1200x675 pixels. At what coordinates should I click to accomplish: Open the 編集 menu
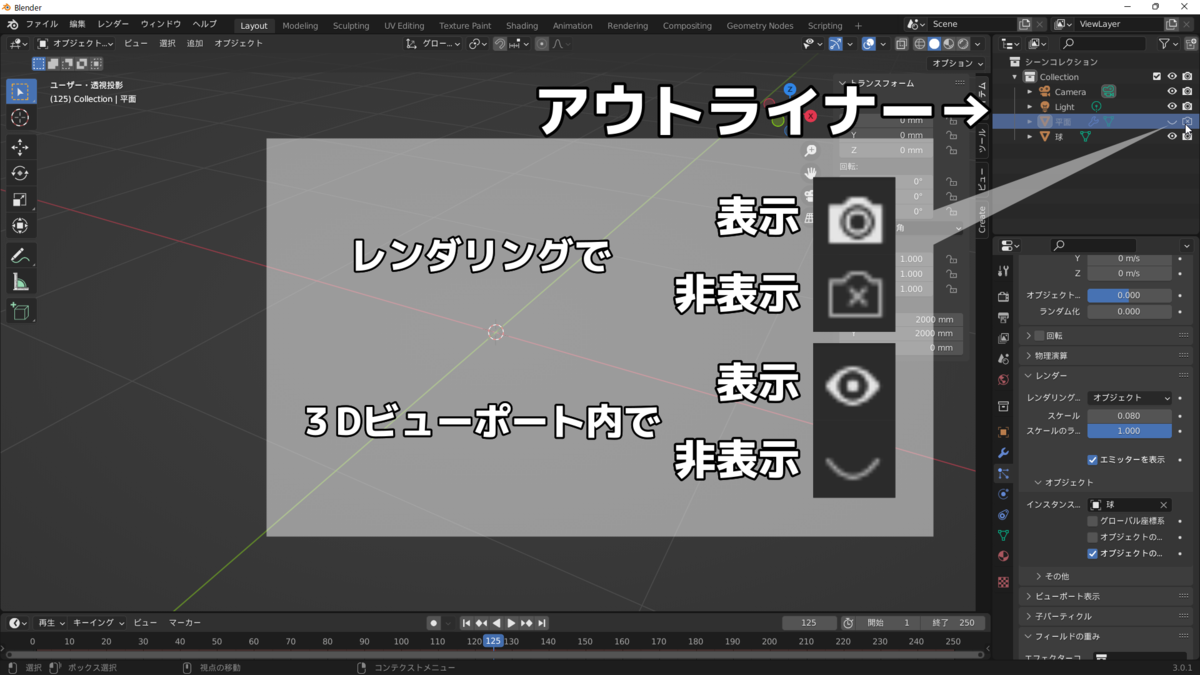78,24
